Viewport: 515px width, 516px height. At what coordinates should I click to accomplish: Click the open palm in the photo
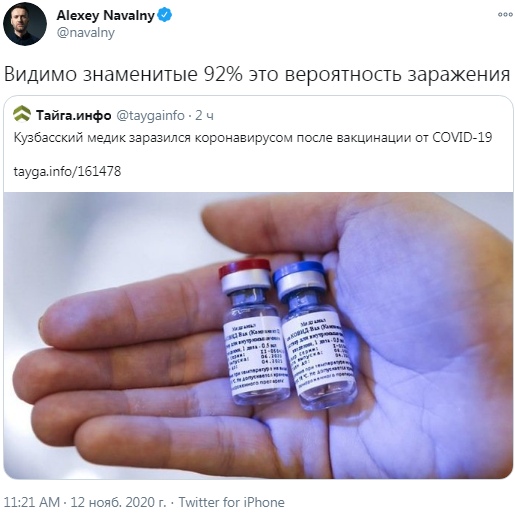[x=417, y=333]
